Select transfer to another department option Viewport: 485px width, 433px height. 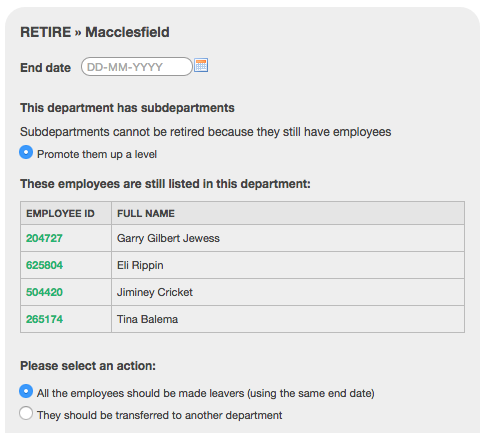[26, 413]
